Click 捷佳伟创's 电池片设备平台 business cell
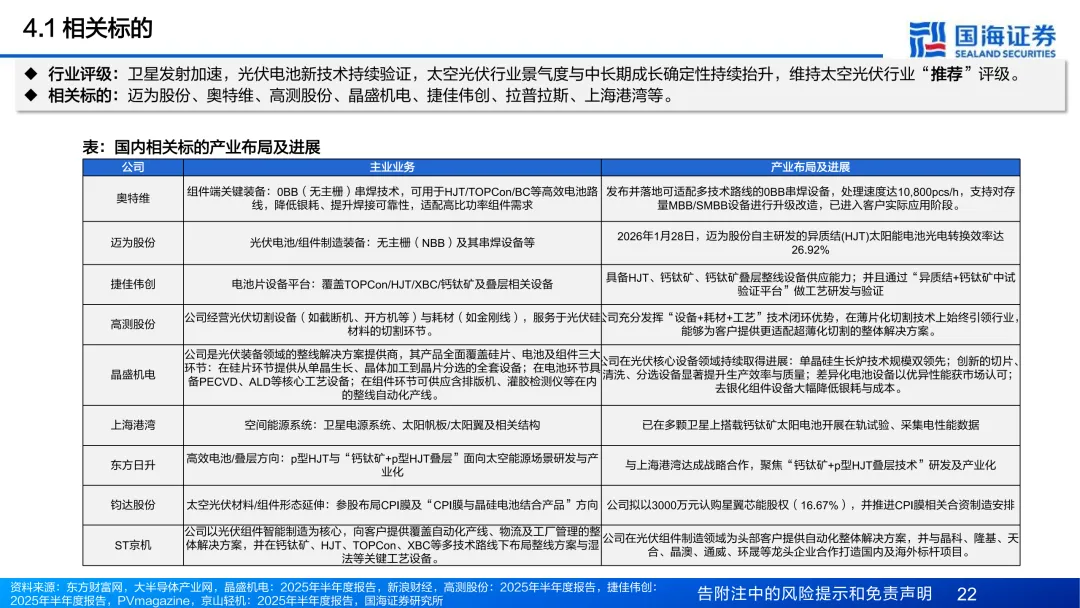The image size is (1080, 608). pos(392,284)
